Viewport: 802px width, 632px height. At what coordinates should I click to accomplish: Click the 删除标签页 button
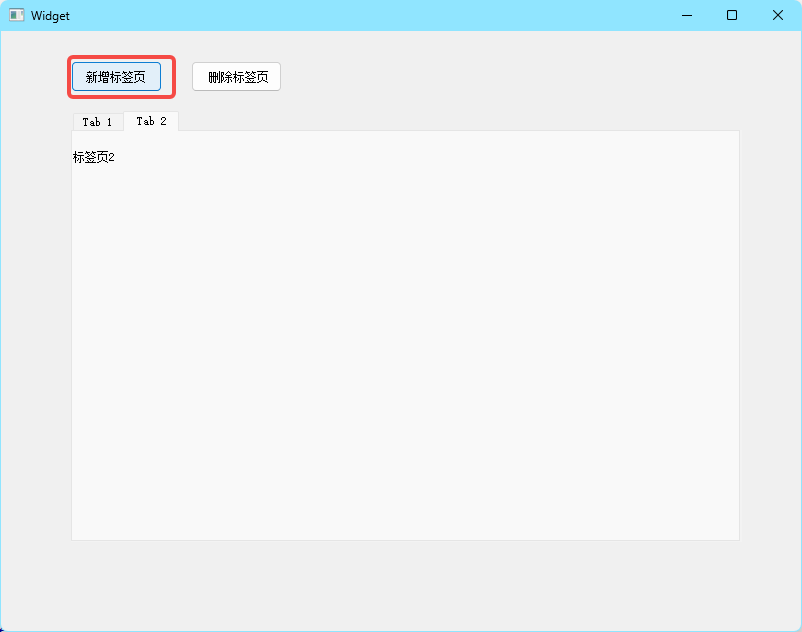point(236,77)
